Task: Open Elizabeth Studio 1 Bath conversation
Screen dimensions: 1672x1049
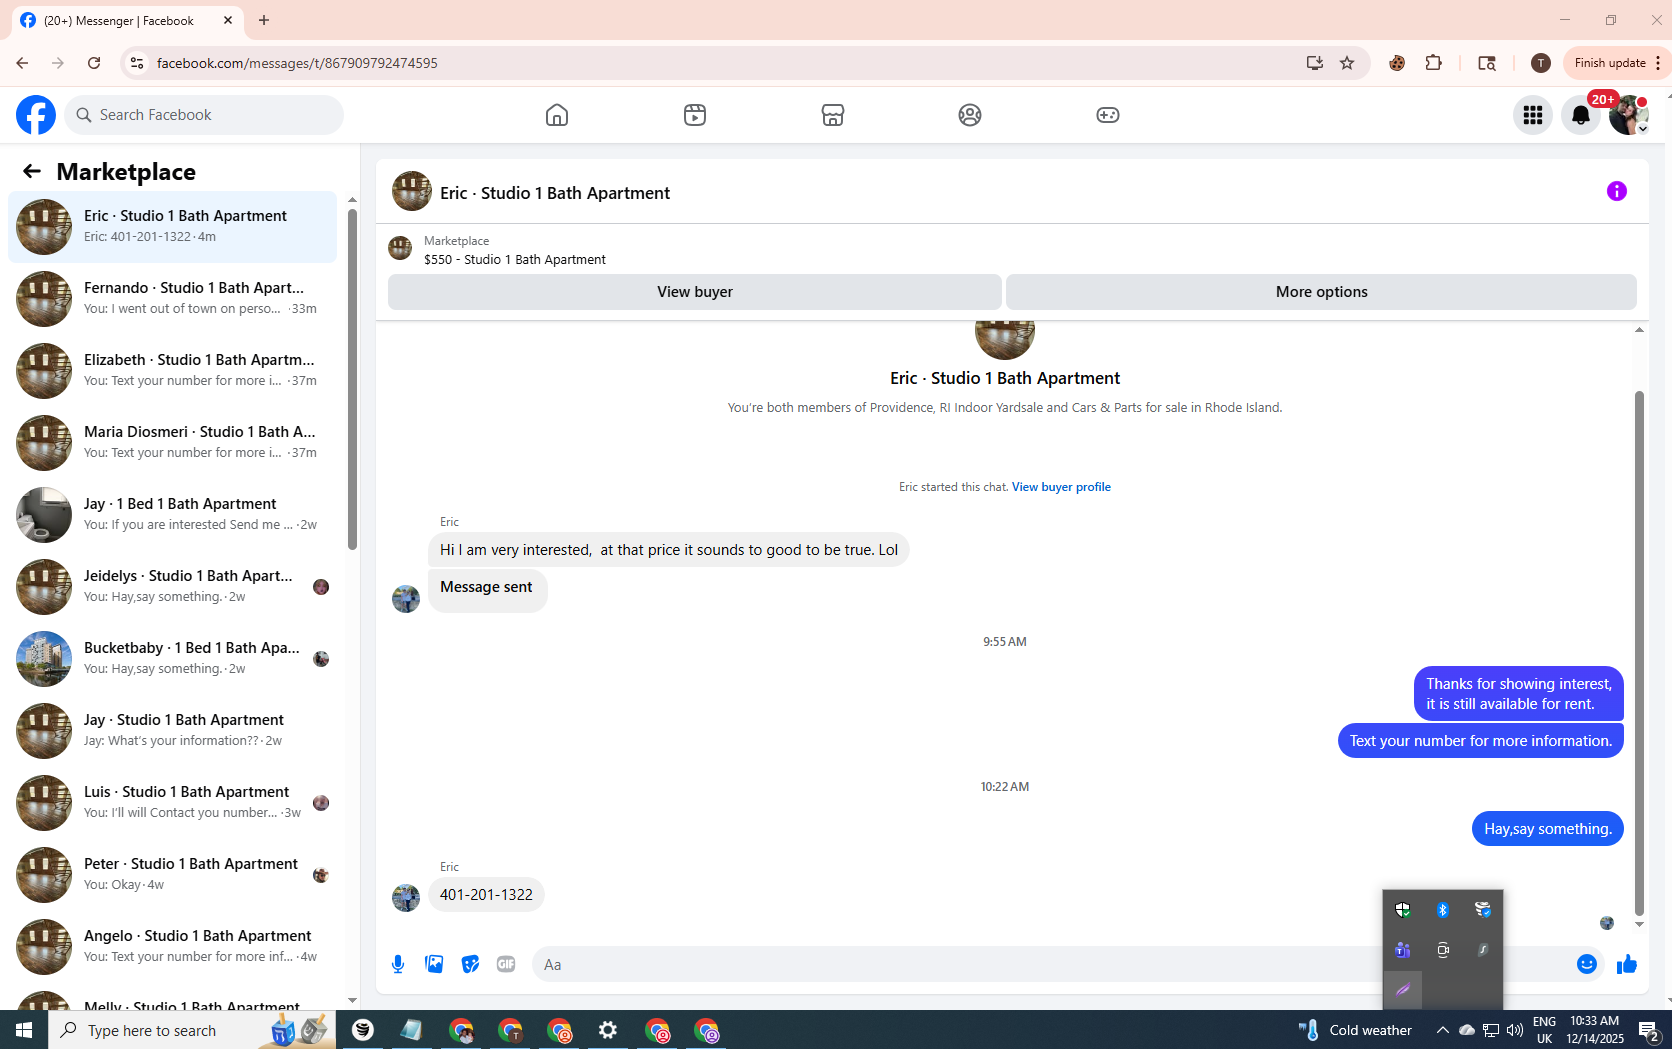Action: point(173,371)
